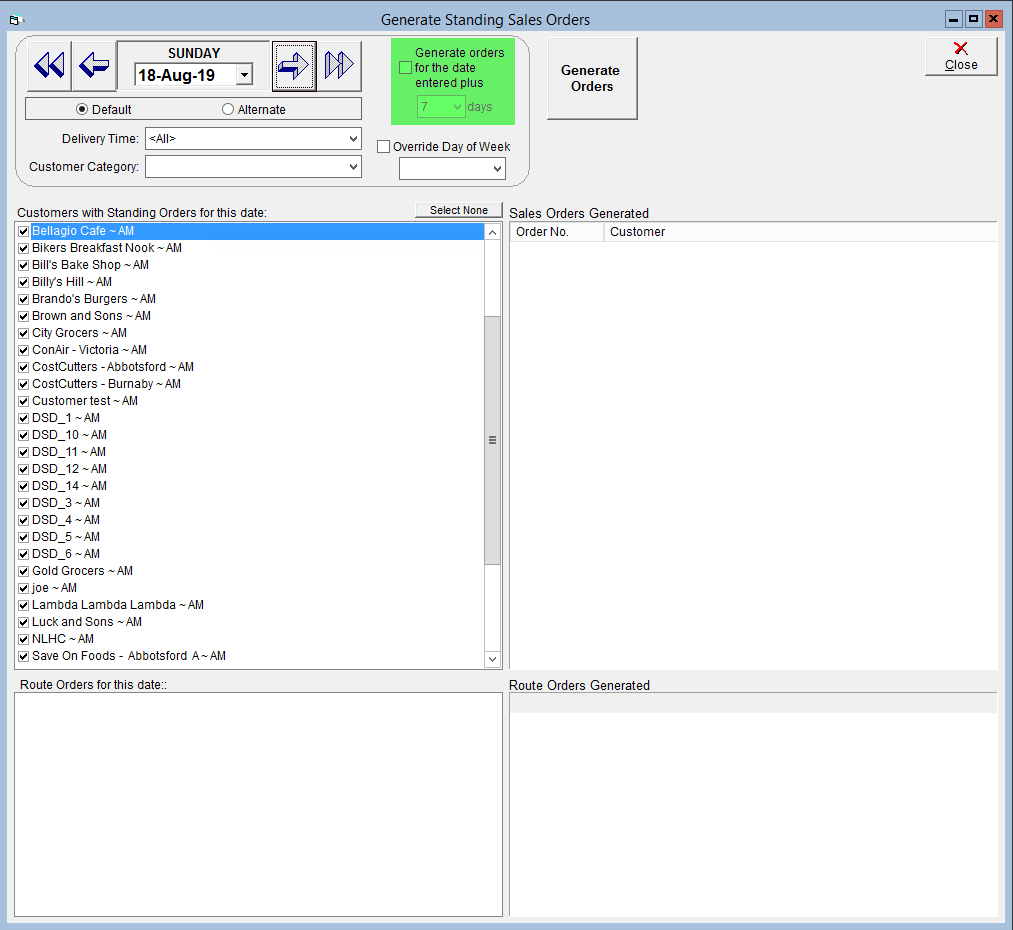Viewport: 1013px width, 930px height.
Task: Click customer list scrollbar down arrow
Action: 492,659
